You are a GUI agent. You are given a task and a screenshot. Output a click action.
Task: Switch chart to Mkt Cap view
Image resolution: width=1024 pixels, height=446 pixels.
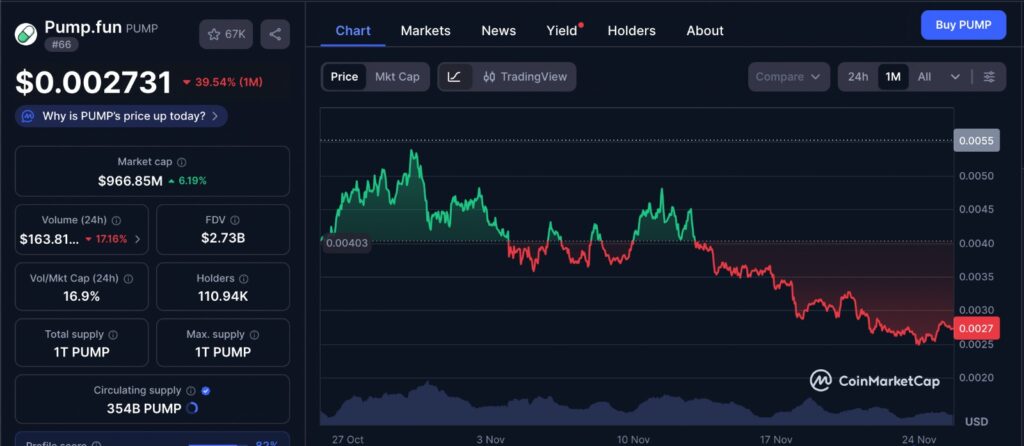tap(397, 76)
